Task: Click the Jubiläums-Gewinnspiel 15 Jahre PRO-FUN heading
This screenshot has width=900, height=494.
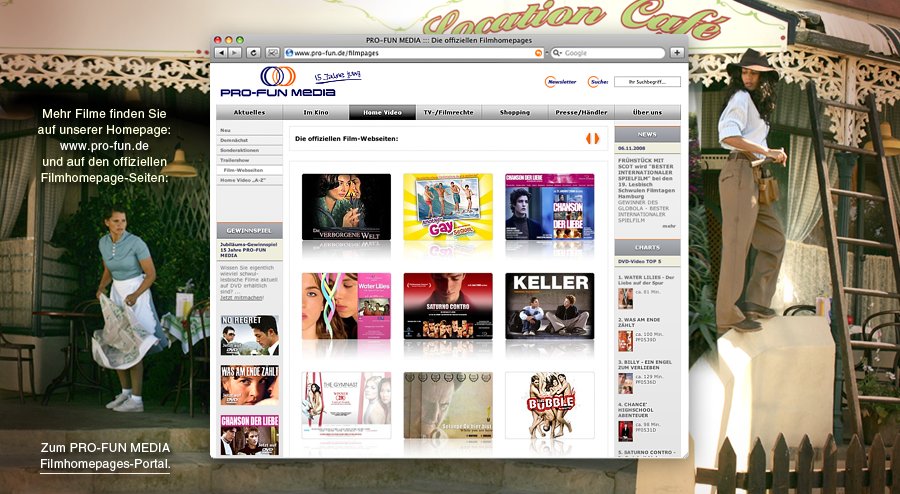Action: click(x=248, y=250)
